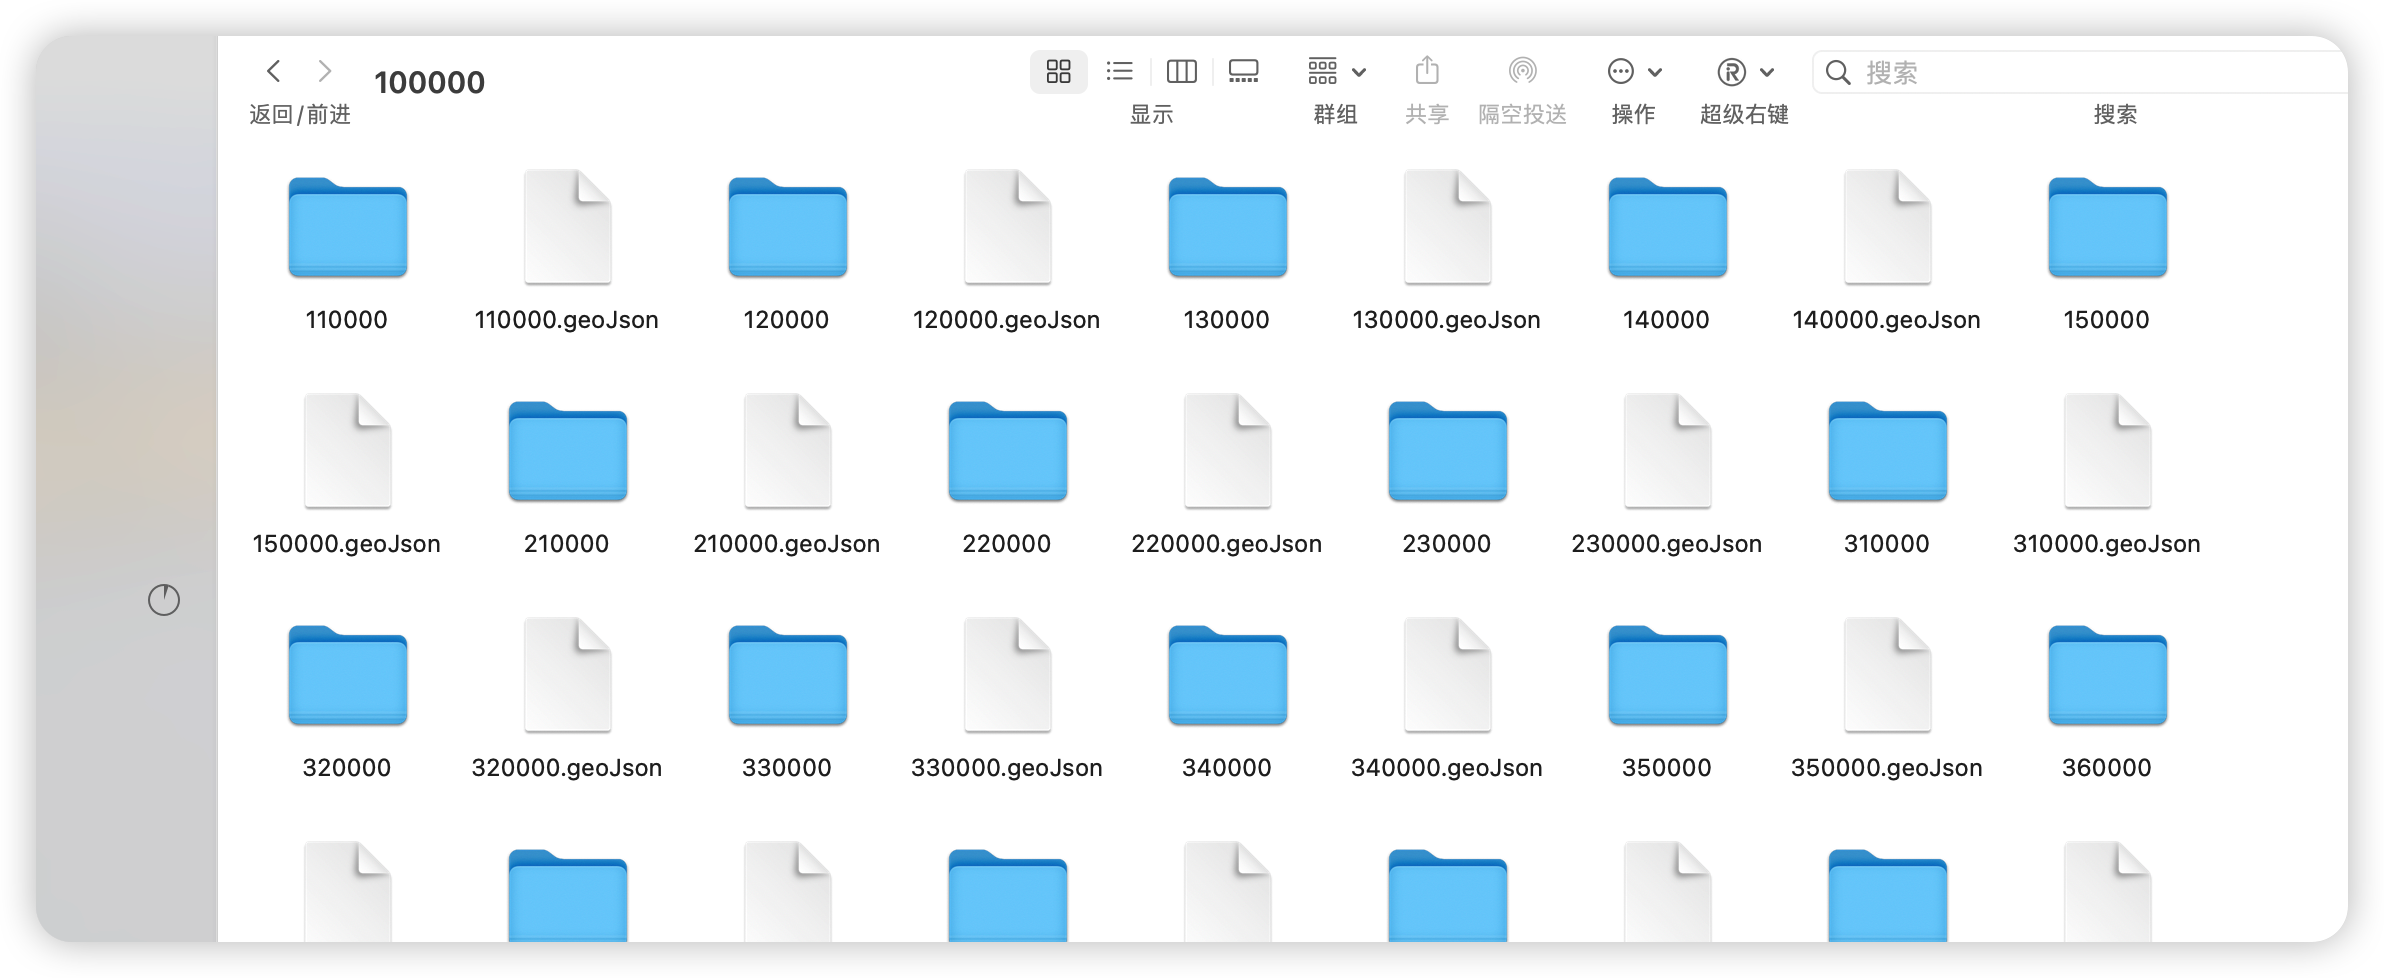
Task: Click the 显示 label under view buttons
Action: coord(1151,114)
